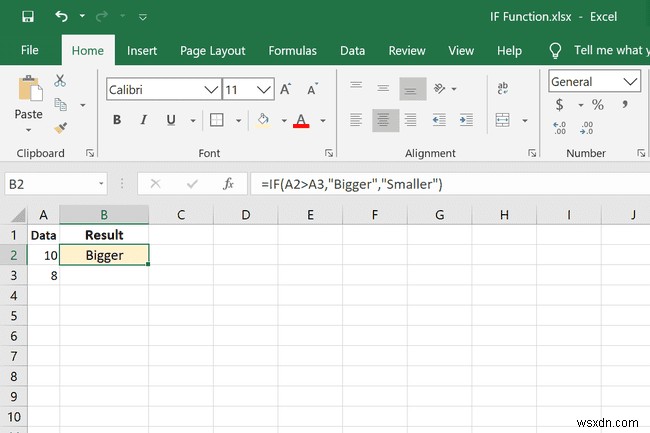
Task: Click the Orientation text-angle icon
Action: click(x=439, y=88)
